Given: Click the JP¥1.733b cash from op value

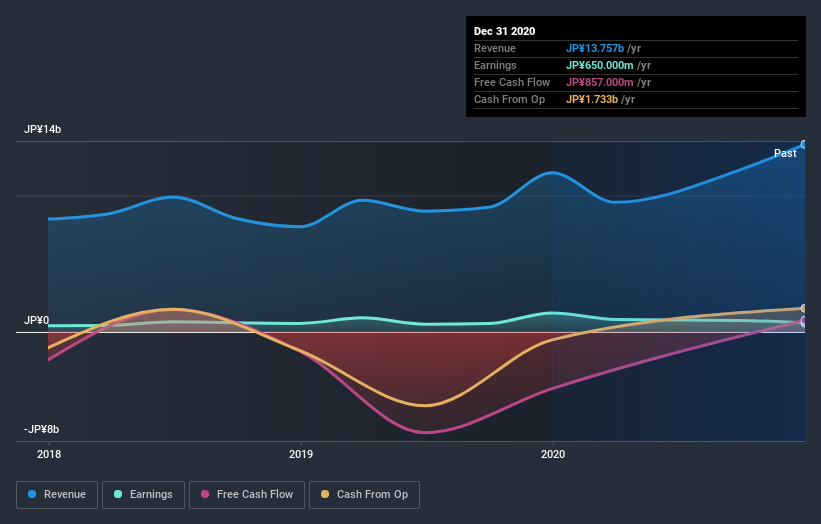Looking at the screenshot, I should click(x=592, y=99).
